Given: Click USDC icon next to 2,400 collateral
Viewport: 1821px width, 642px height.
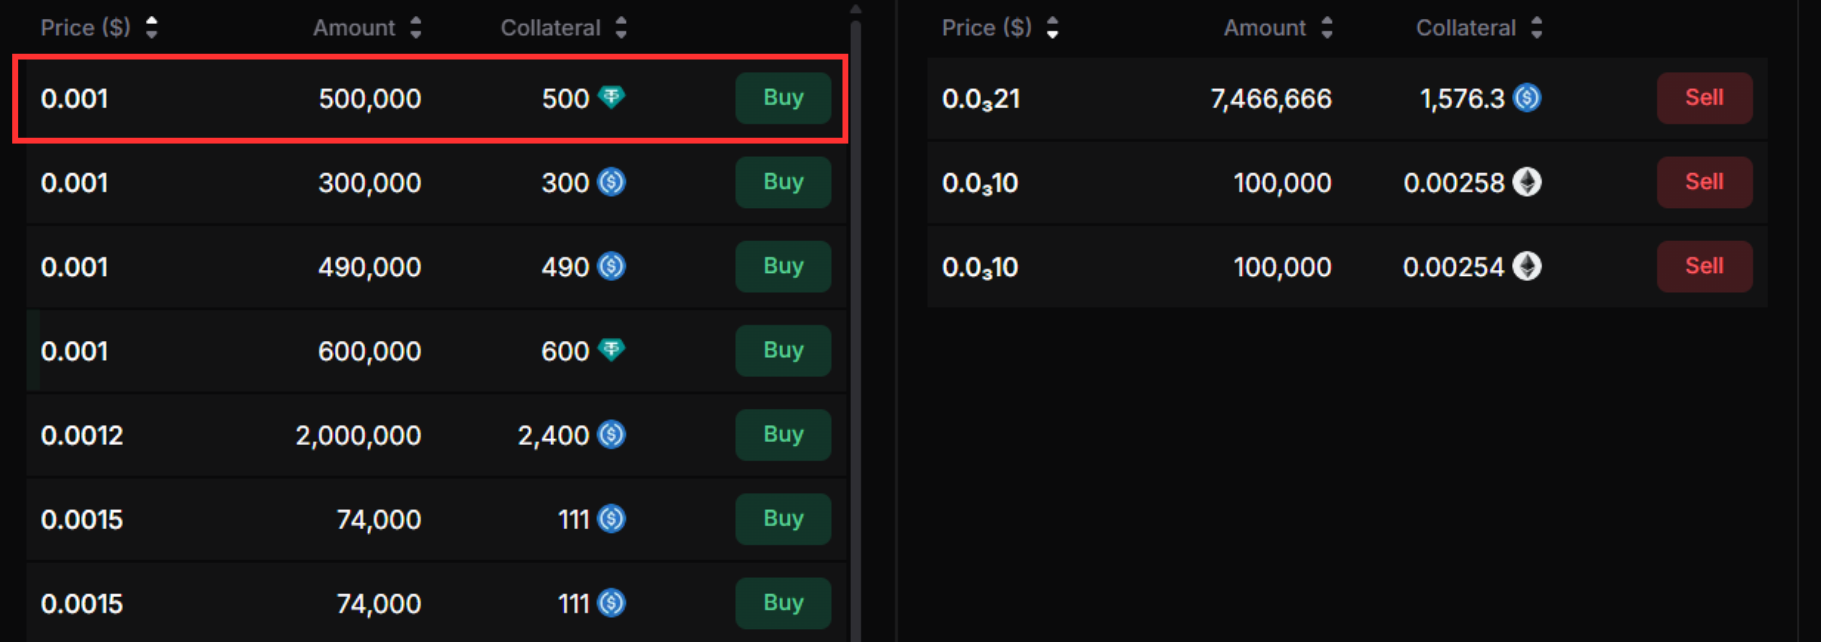Looking at the screenshot, I should pyautogui.click(x=611, y=434).
